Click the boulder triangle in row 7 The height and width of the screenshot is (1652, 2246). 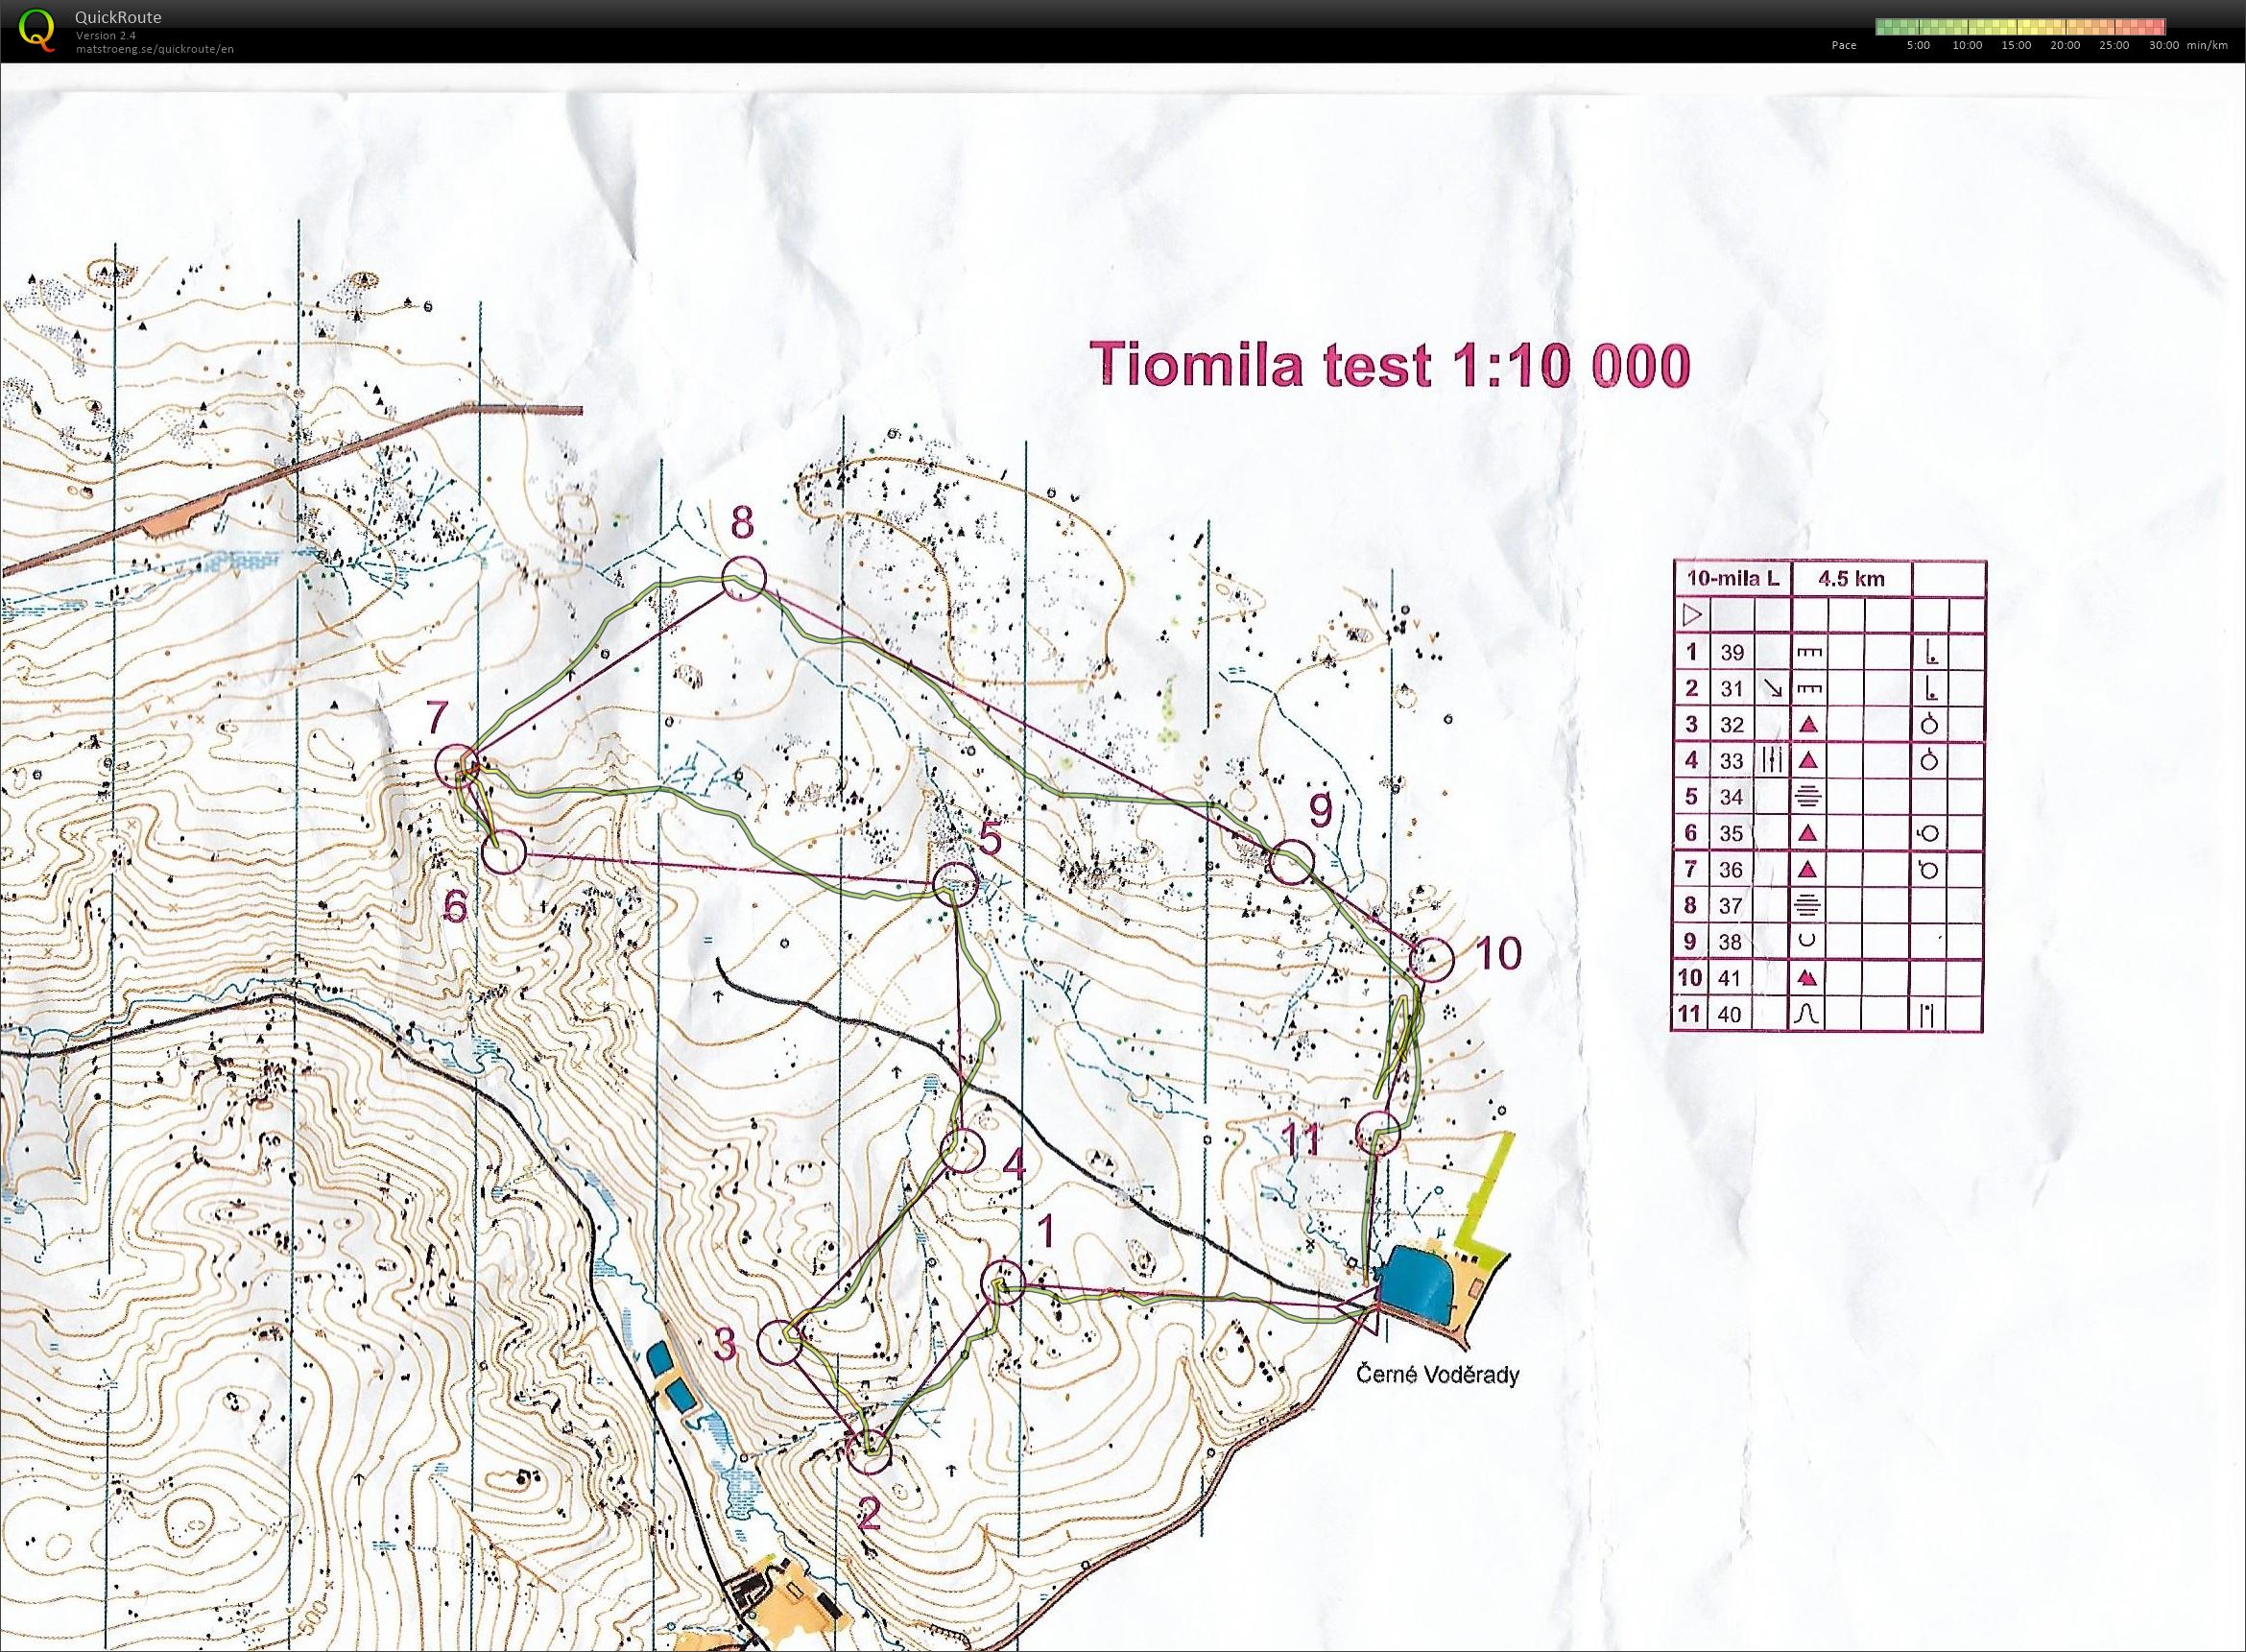(x=1808, y=869)
